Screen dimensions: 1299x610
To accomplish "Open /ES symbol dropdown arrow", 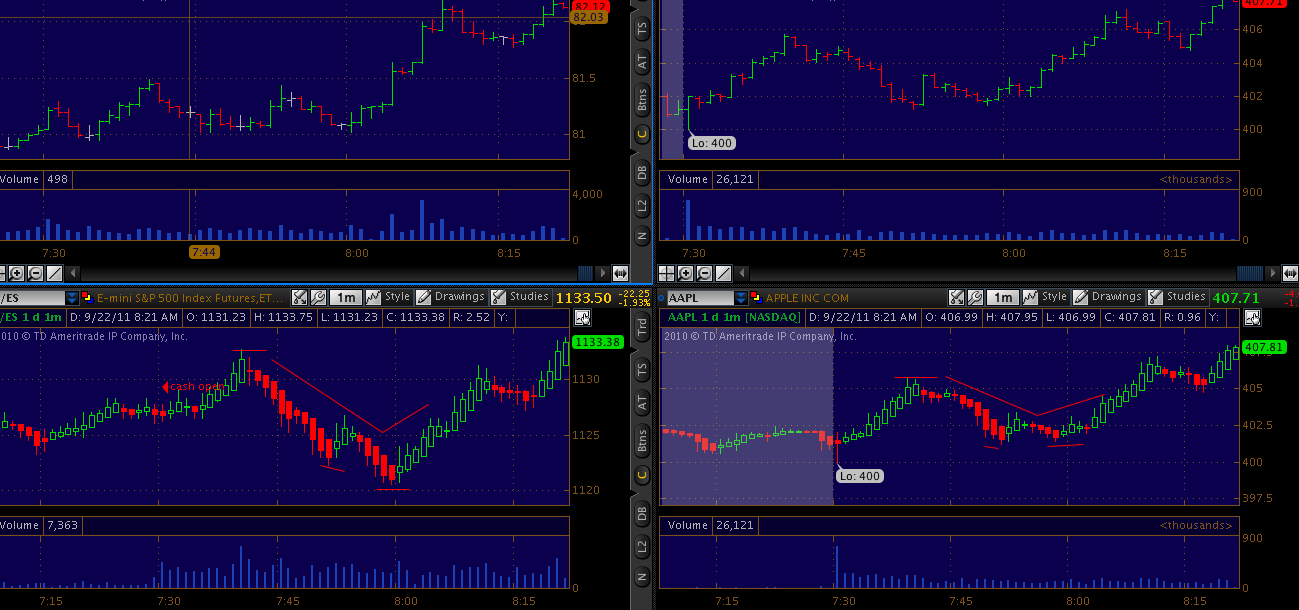I will [x=72, y=298].
